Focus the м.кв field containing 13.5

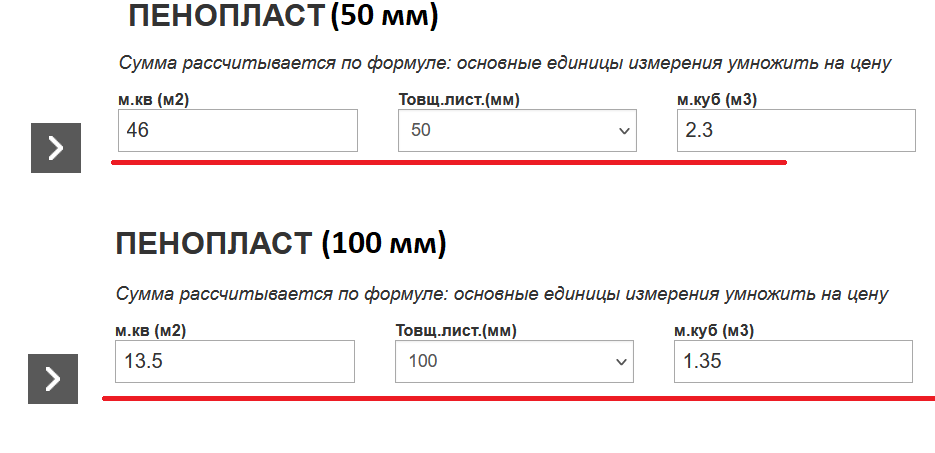tap(235, 362)
